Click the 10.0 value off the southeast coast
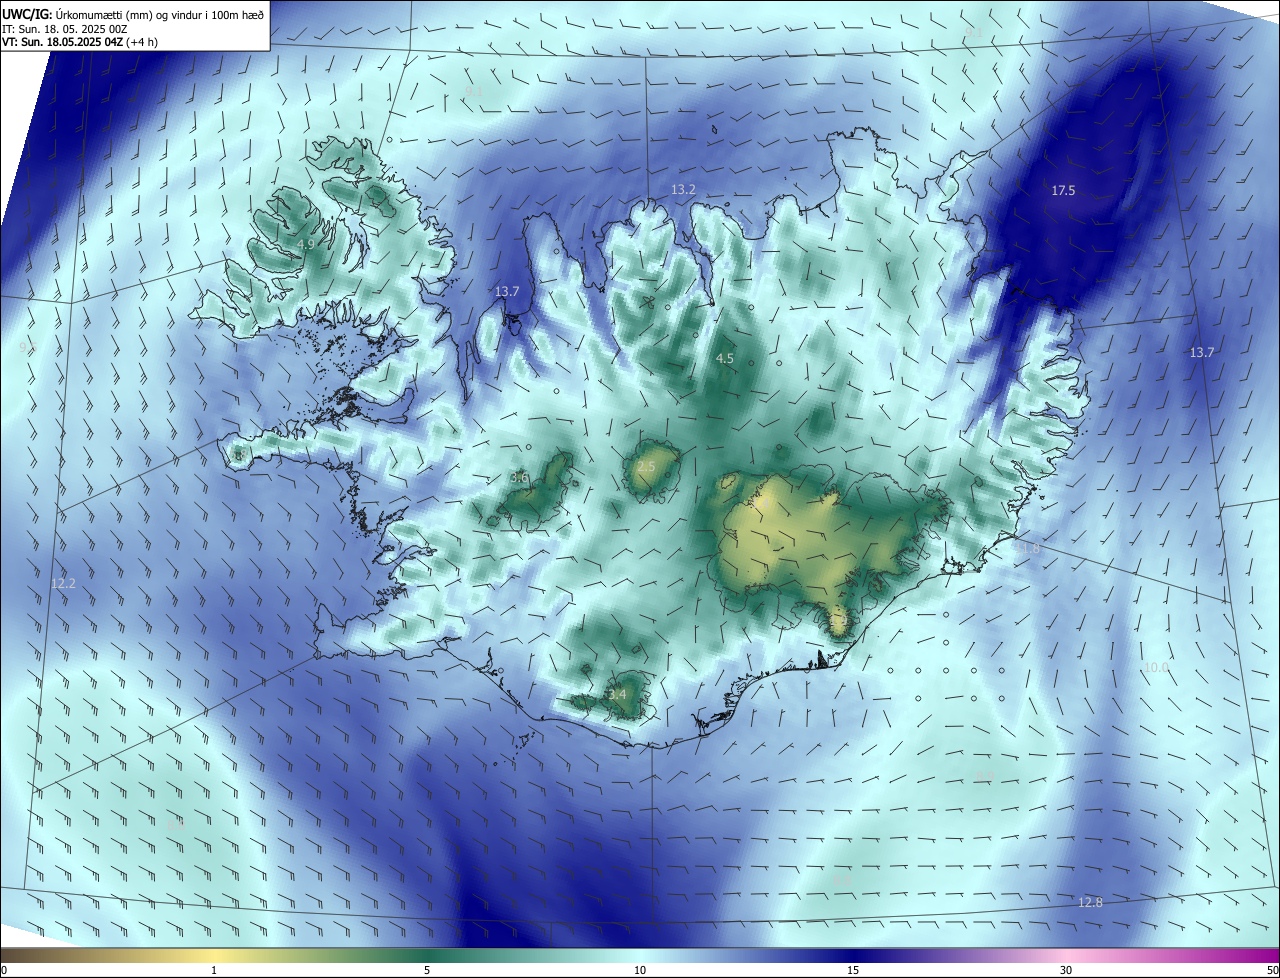Image resolution: width=1280 pixels, height=978 pixels. click(1156, 667)
